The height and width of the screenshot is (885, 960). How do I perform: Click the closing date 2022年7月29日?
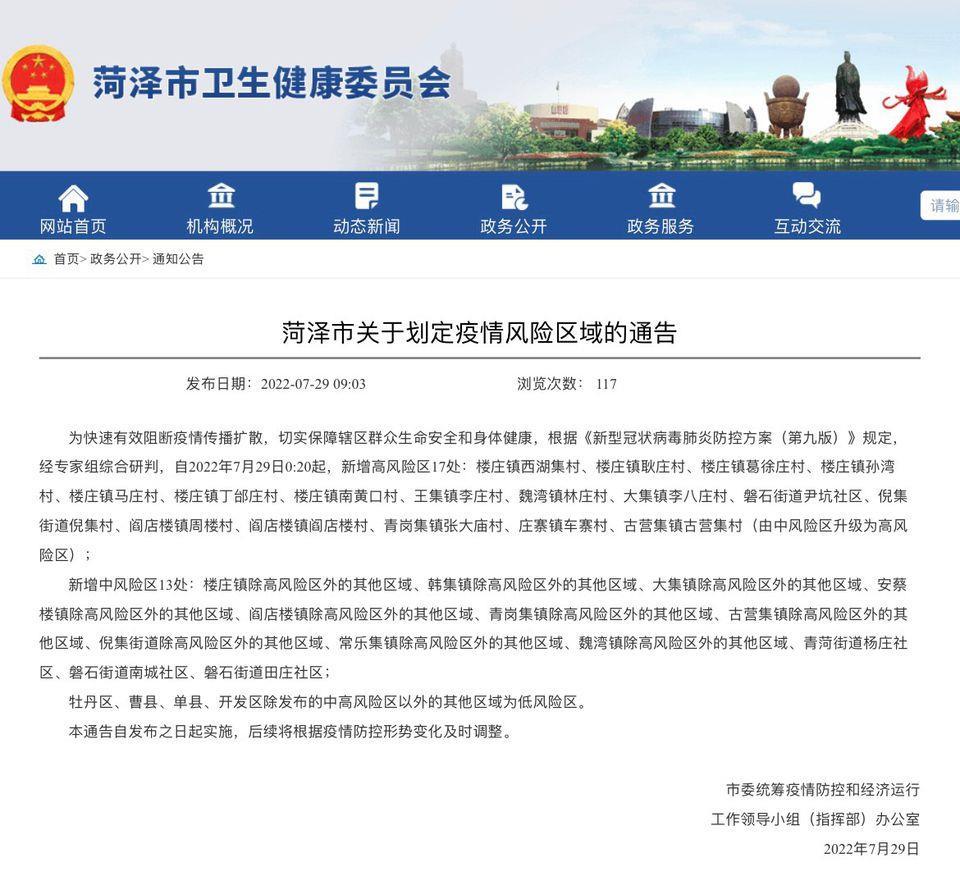pos(871,849)
